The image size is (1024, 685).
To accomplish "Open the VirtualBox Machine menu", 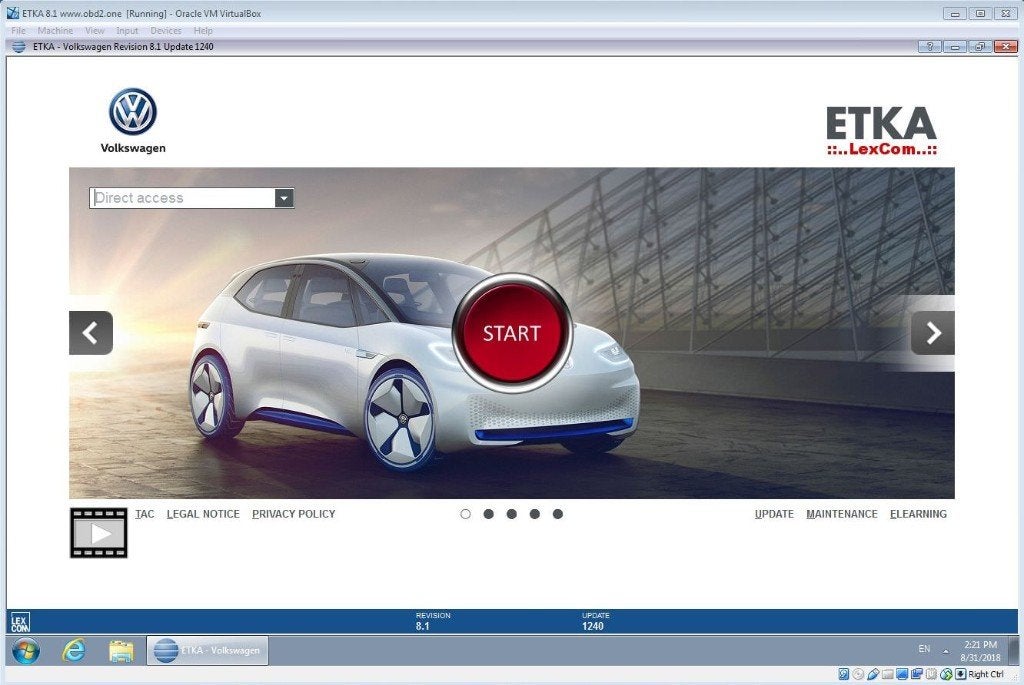I will click(56, 31).
